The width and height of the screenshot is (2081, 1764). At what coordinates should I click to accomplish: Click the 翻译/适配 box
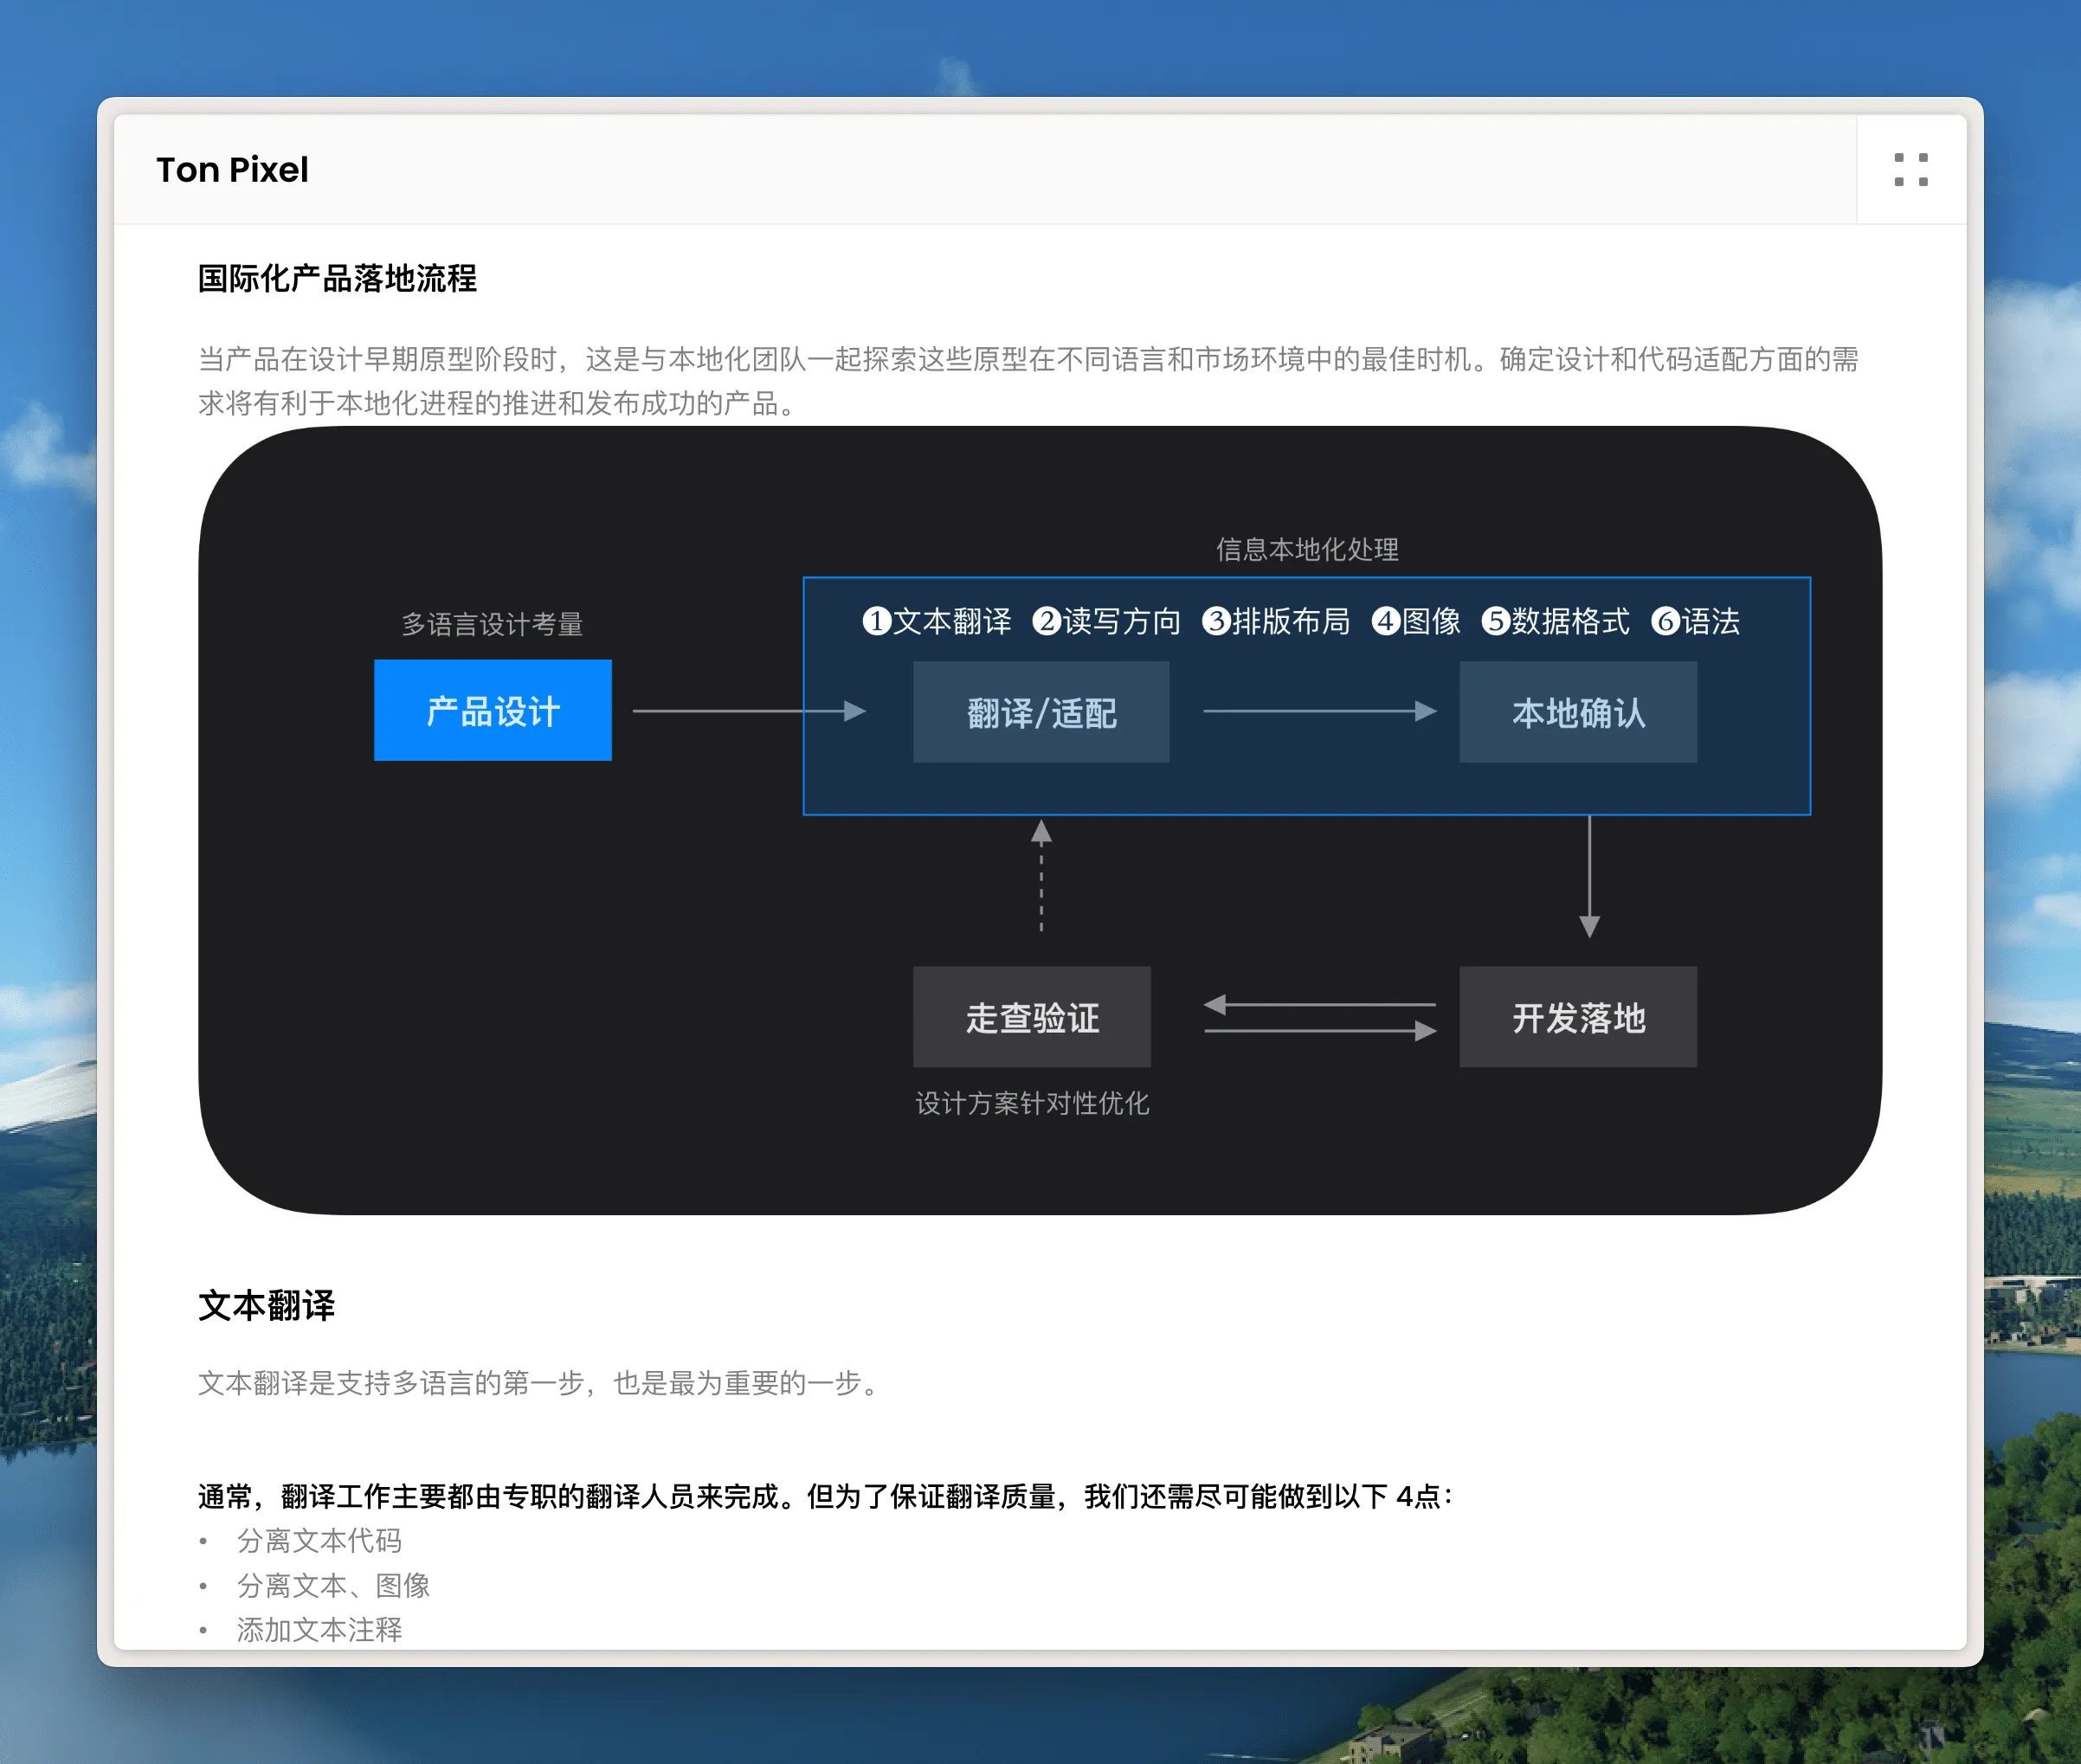point(1040,712)
